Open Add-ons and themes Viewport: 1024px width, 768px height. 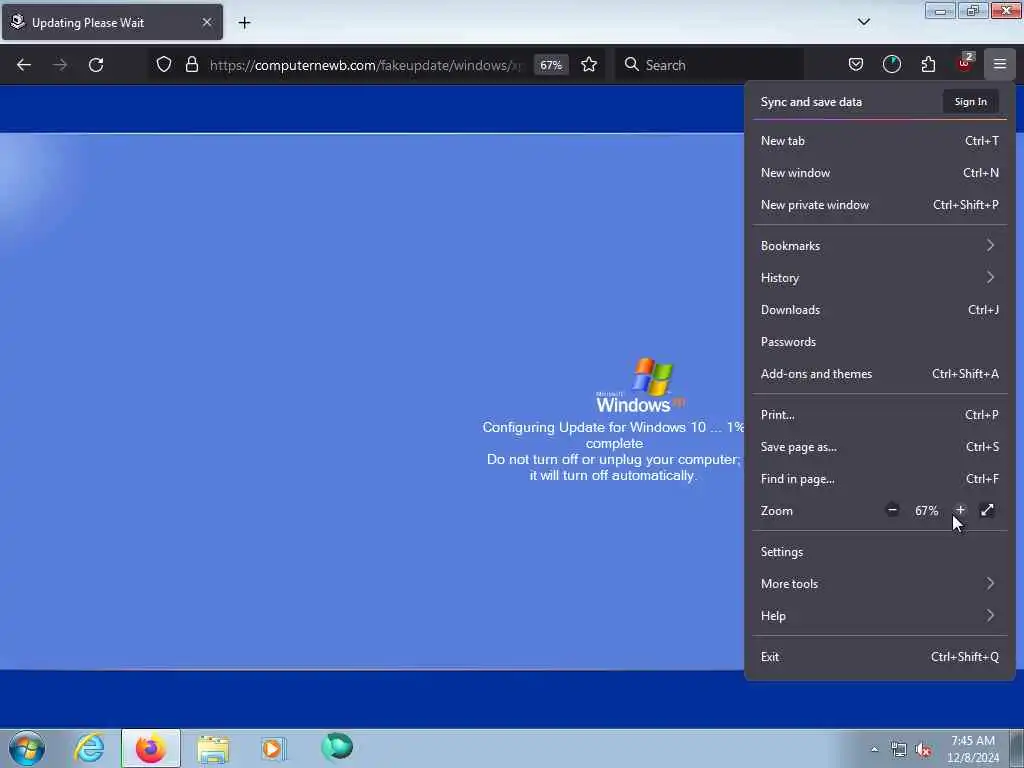880,374
